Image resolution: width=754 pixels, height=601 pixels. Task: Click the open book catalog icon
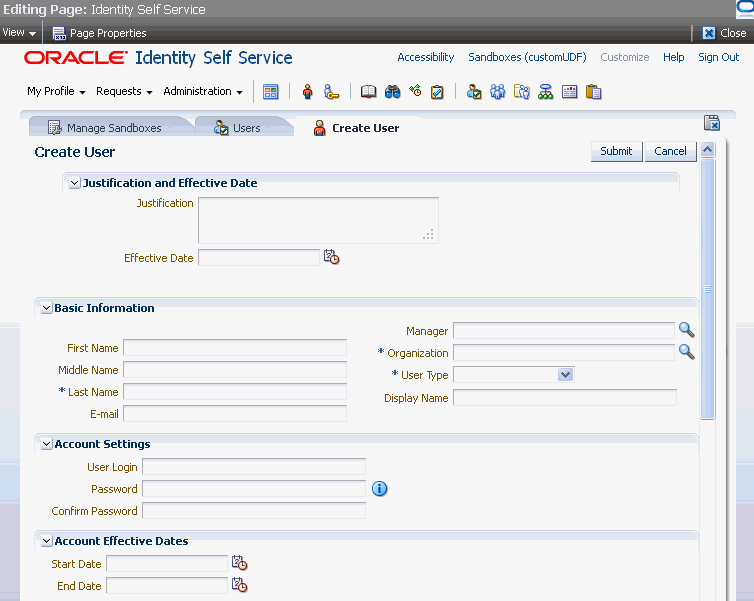[x=368, y=91]
